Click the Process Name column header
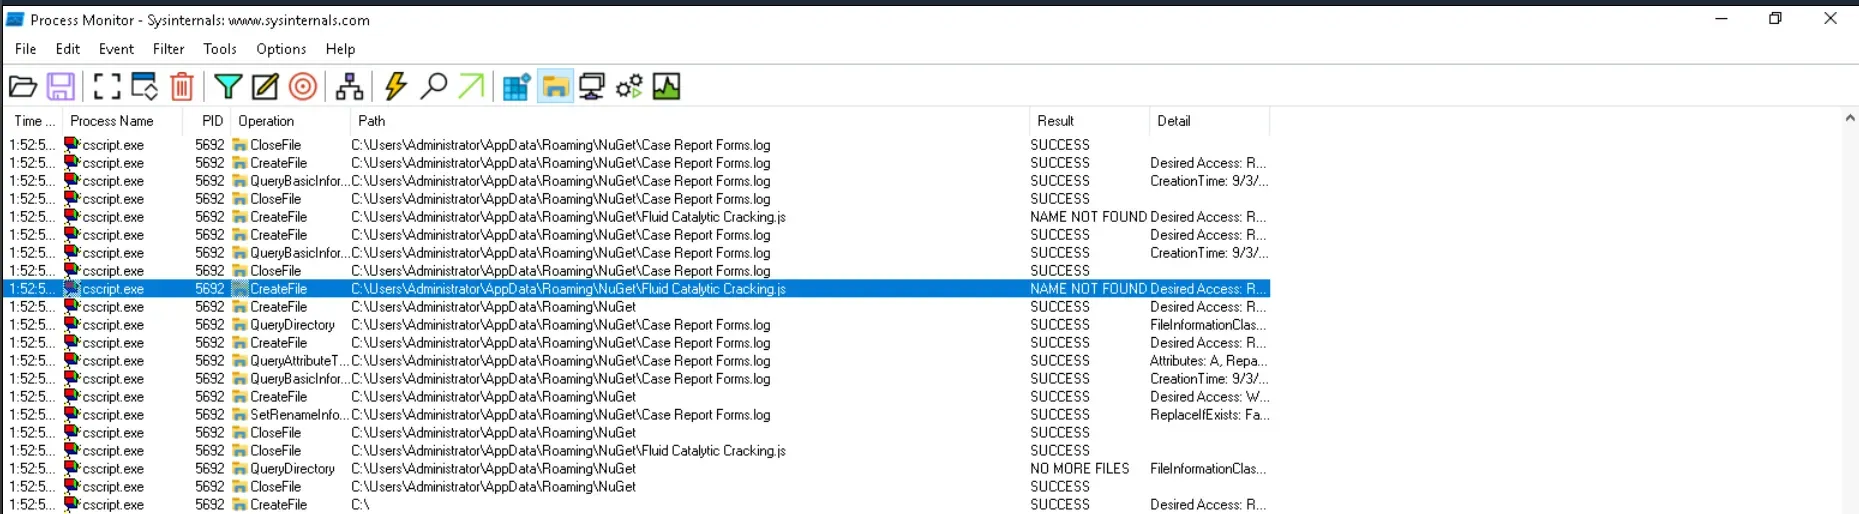 pos(122,121)
